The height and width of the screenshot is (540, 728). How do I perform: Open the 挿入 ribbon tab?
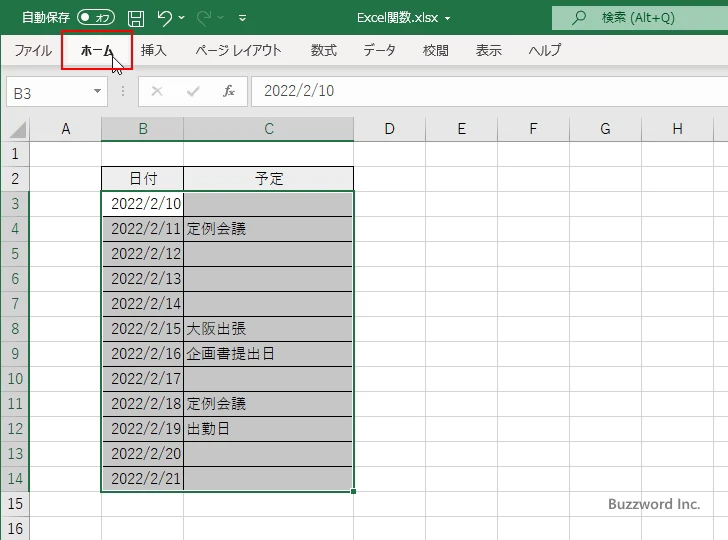click(x=154, y=50)
